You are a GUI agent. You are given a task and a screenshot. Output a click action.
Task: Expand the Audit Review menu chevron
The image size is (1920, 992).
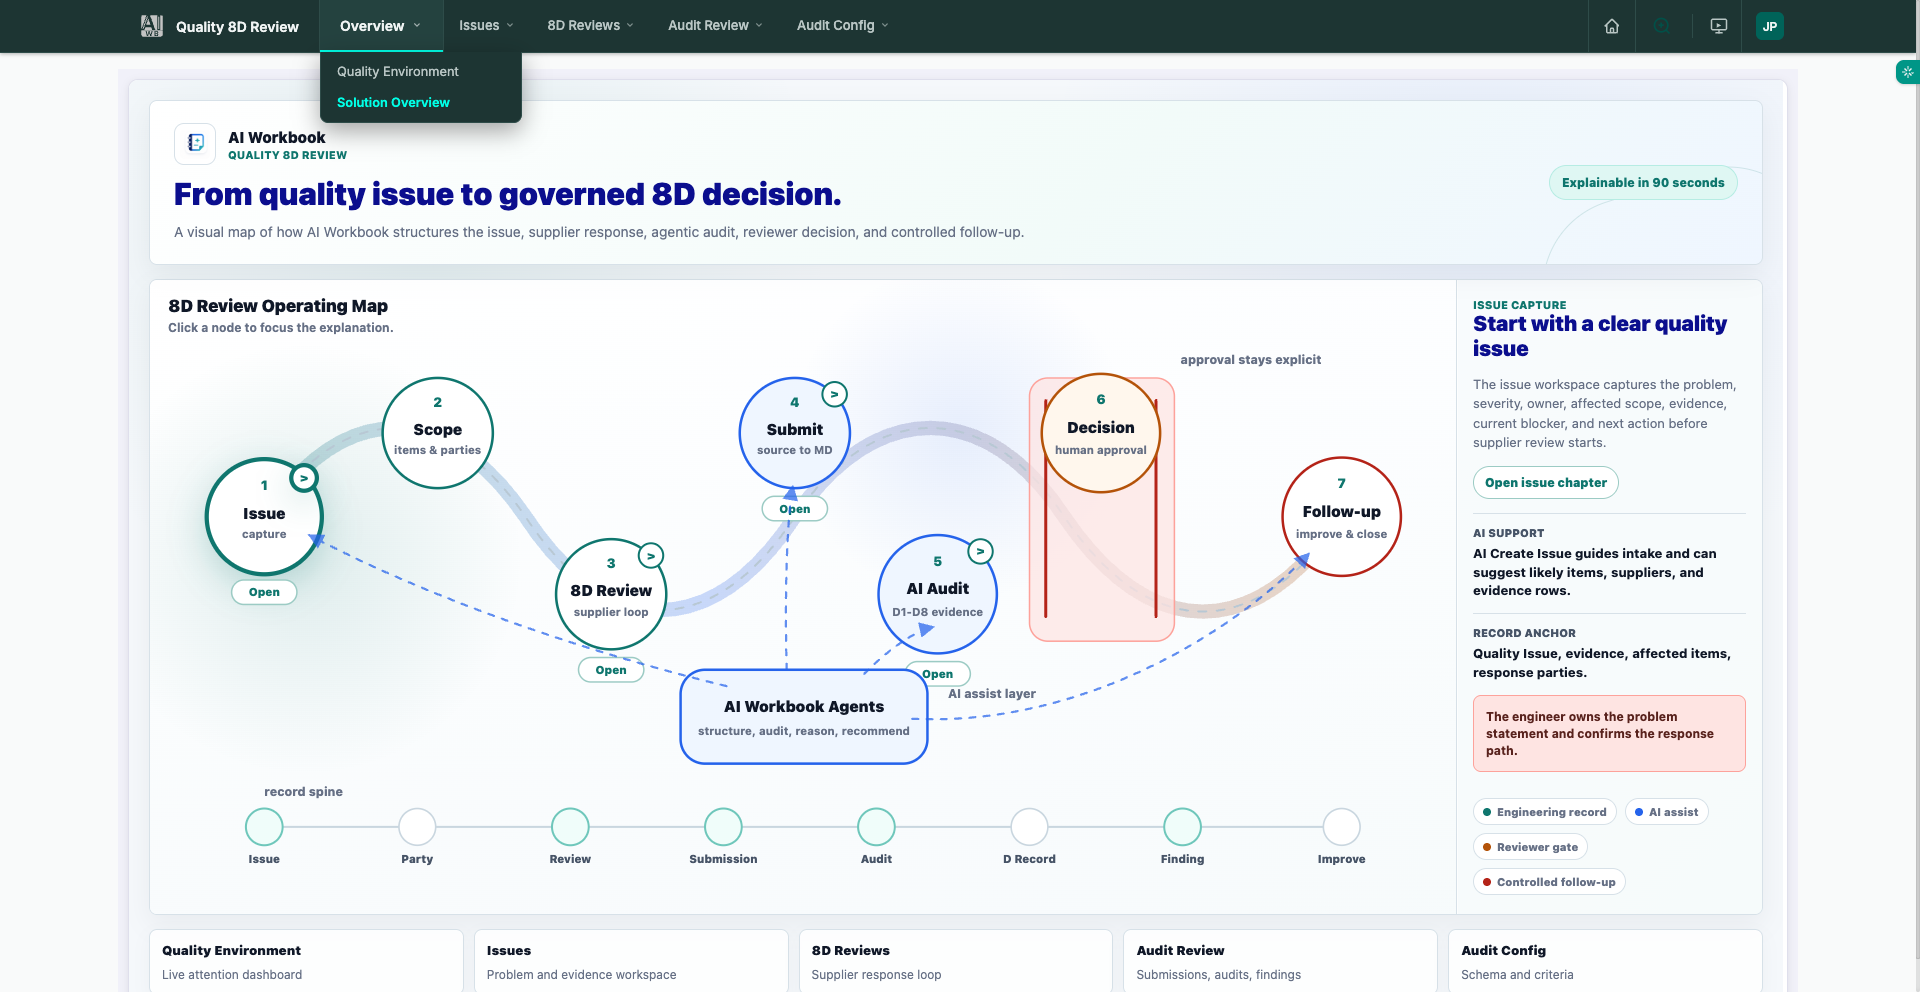(759, 26)
